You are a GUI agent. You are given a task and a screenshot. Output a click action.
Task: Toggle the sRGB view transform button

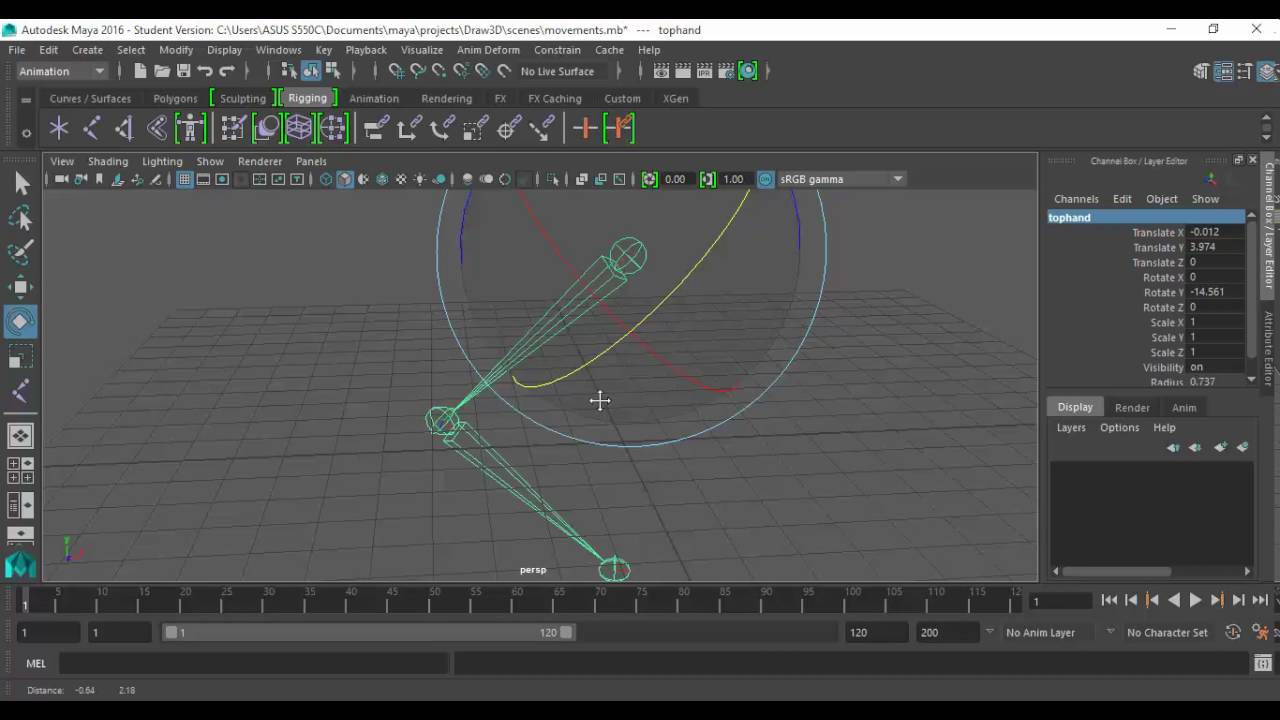click(x=766, y=180)
